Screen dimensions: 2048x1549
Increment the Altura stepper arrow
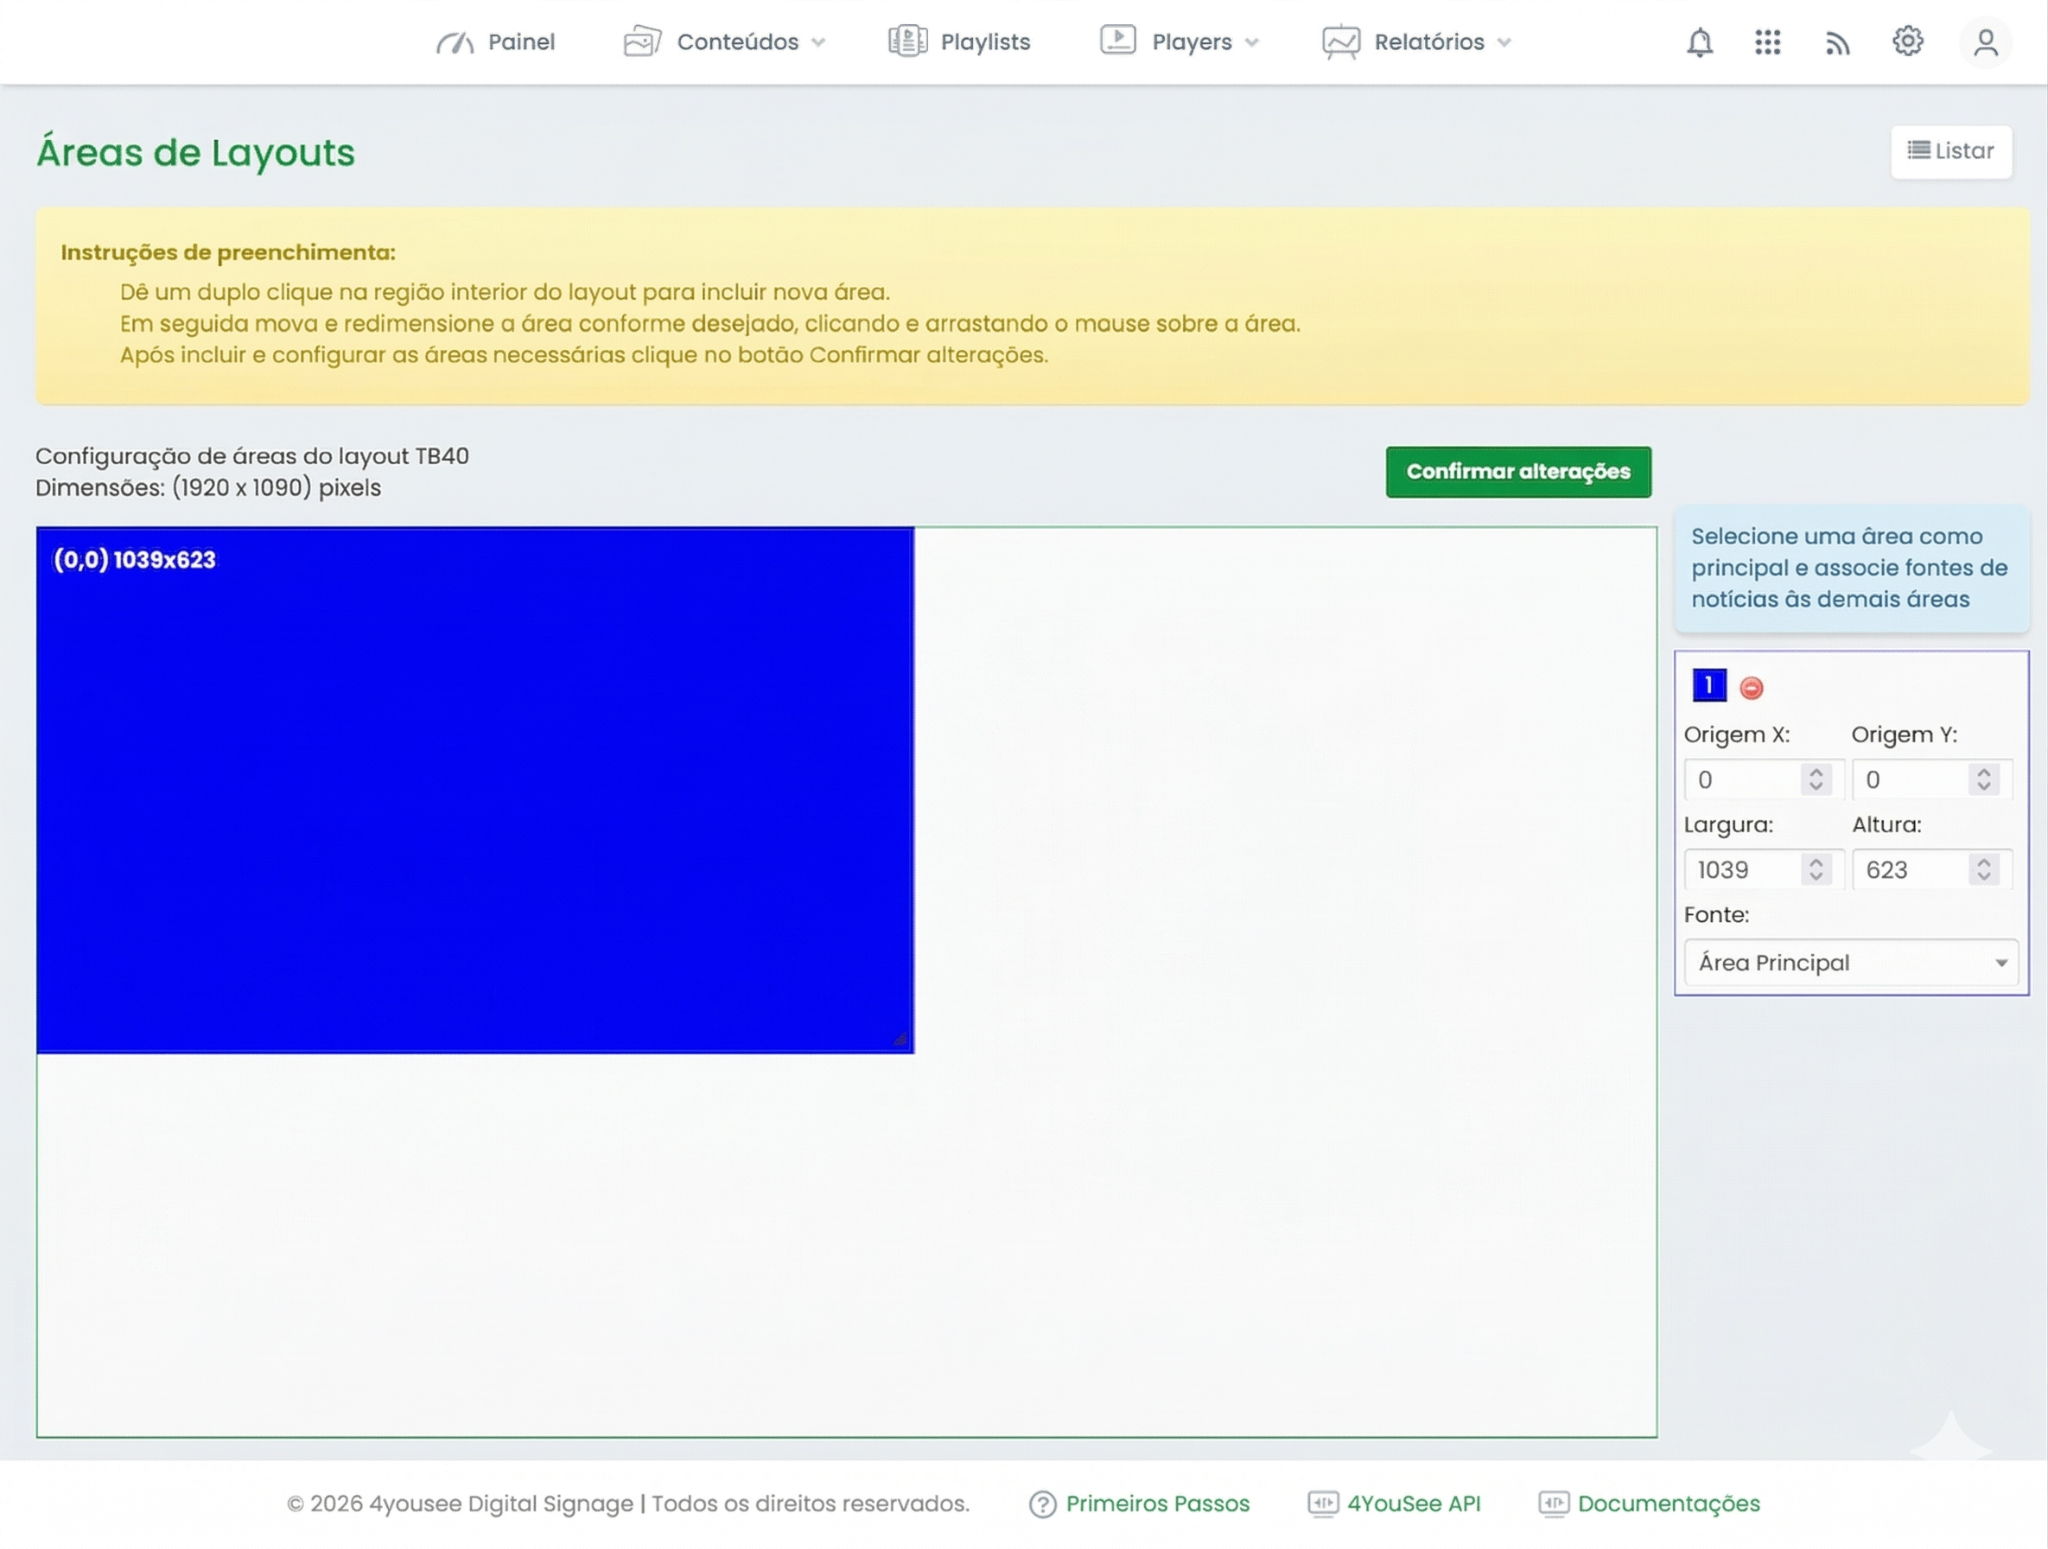point(1984,862)
